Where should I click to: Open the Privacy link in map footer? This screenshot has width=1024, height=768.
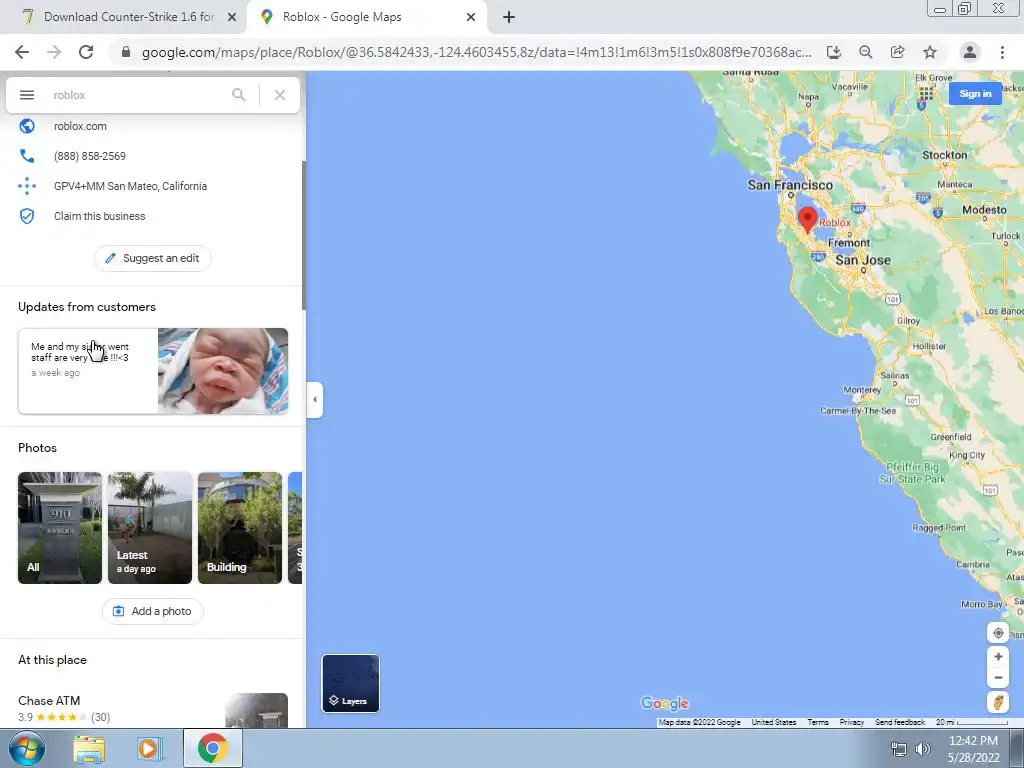(x=852, y=722)
